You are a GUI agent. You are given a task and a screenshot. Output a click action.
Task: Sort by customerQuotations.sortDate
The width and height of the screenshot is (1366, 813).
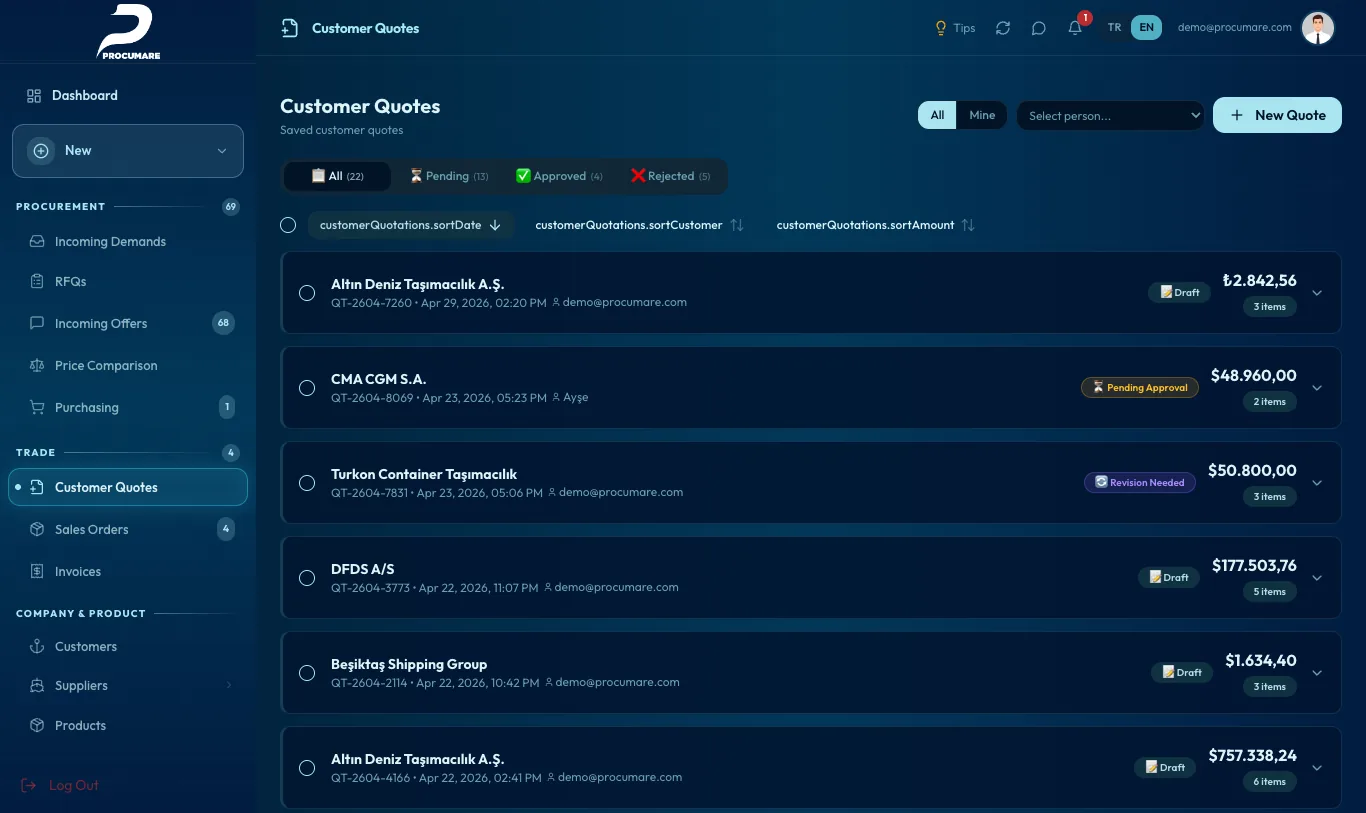click(411, 225)
